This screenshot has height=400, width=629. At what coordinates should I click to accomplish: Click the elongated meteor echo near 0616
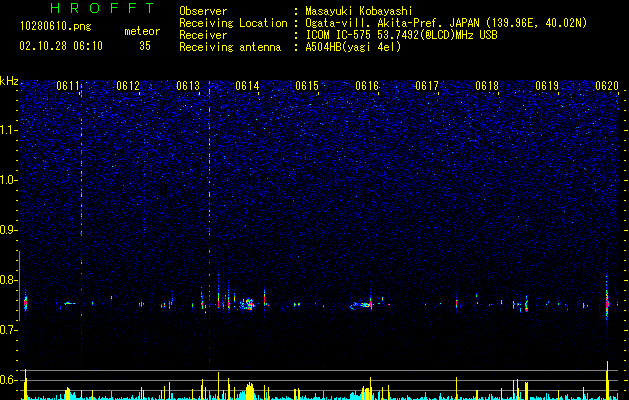click(362, 305)
